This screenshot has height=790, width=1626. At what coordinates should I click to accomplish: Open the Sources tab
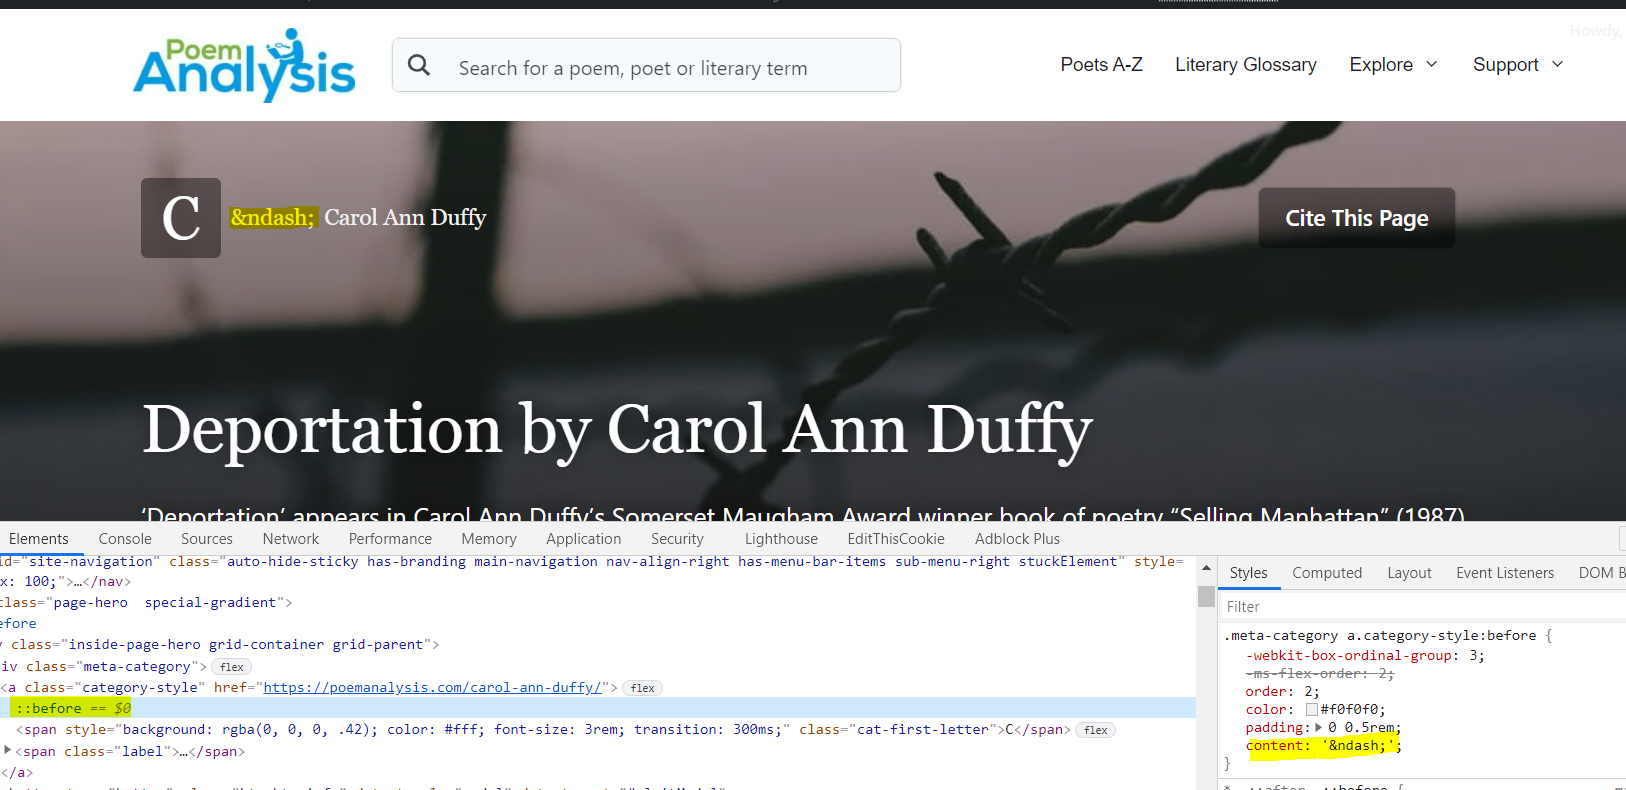coord(207,539)
